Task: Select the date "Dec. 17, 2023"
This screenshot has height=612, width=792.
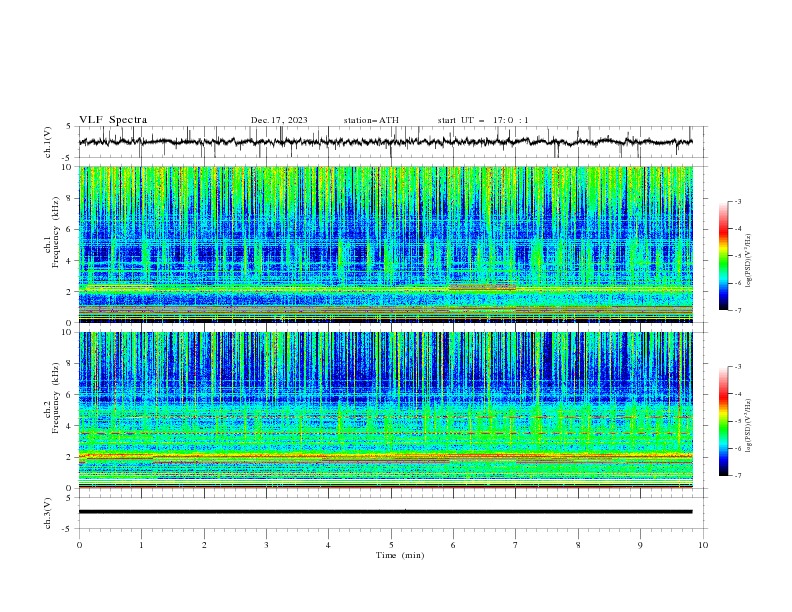Action: [279, 120]
